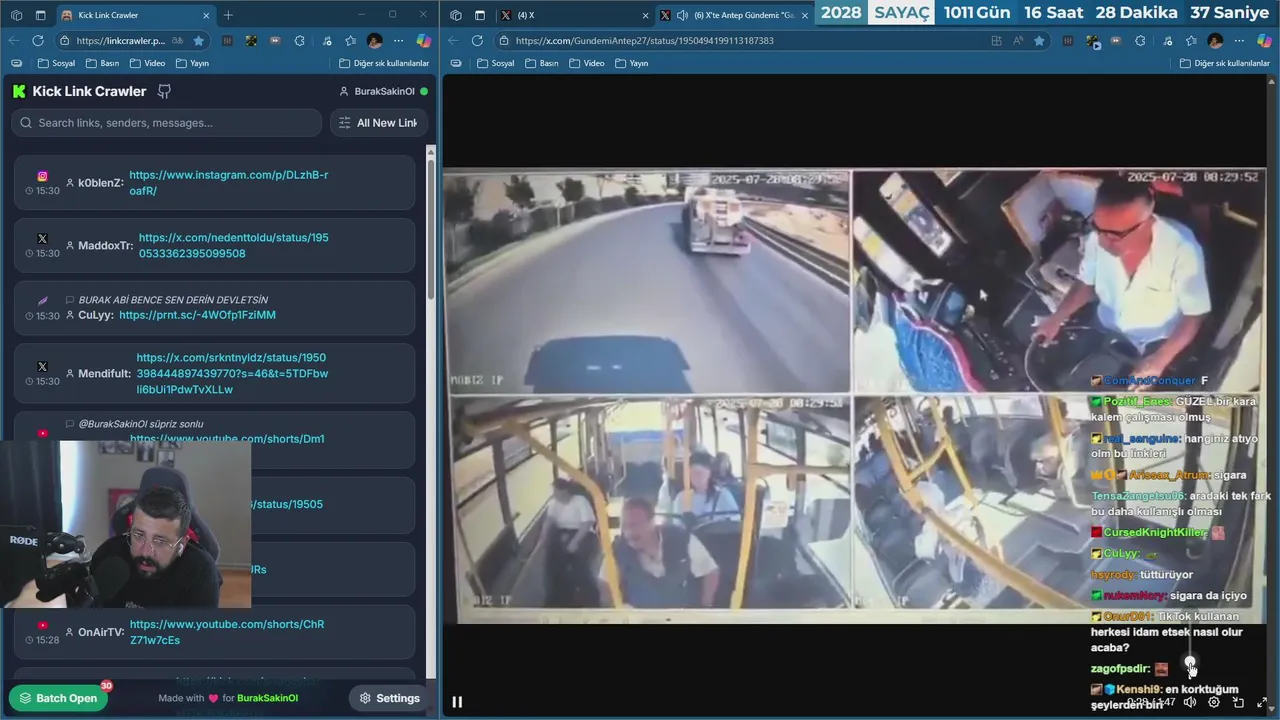Open workspaces icon in X window
This screenshot has width=1280, height=720.
pos(456,15)
